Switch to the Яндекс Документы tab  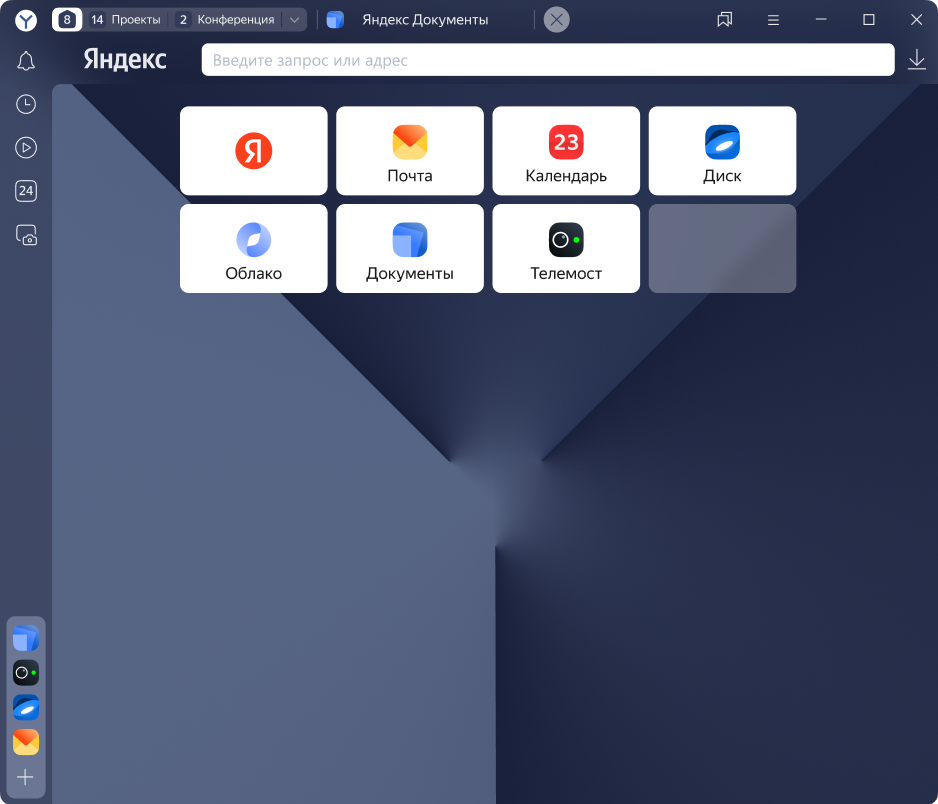coord(425,20)
